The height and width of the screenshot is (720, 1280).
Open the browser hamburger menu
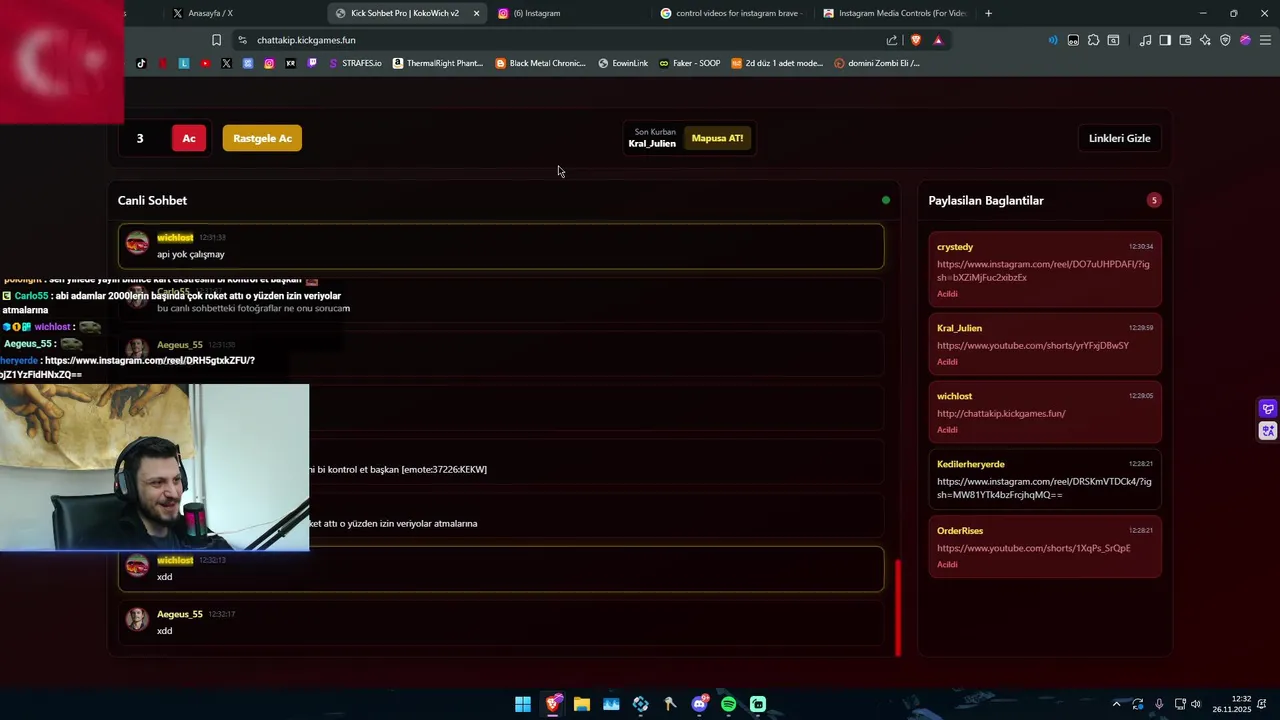point(1265,40)
